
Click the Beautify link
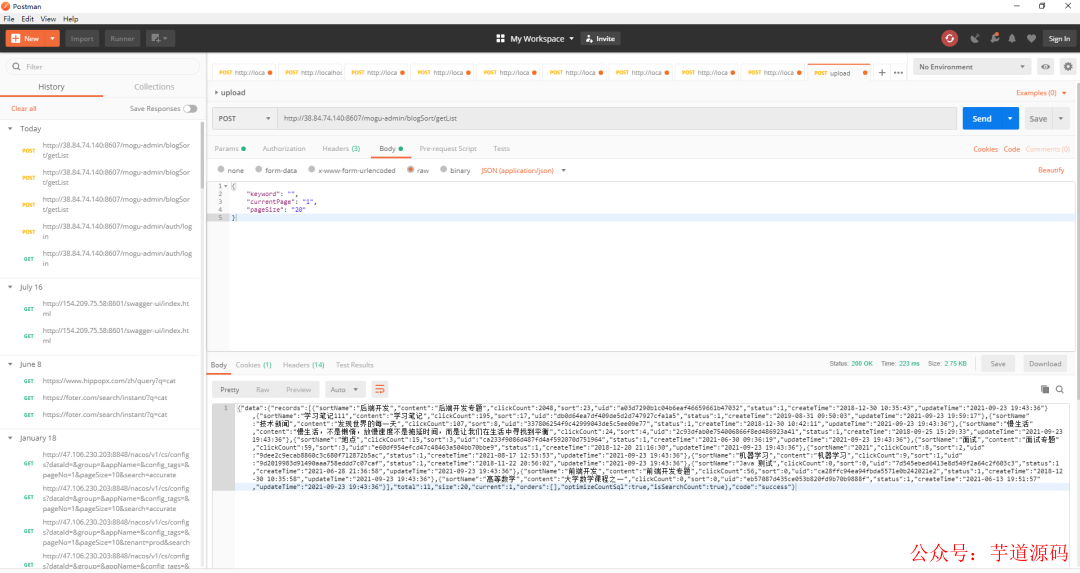click(1051, 170)
